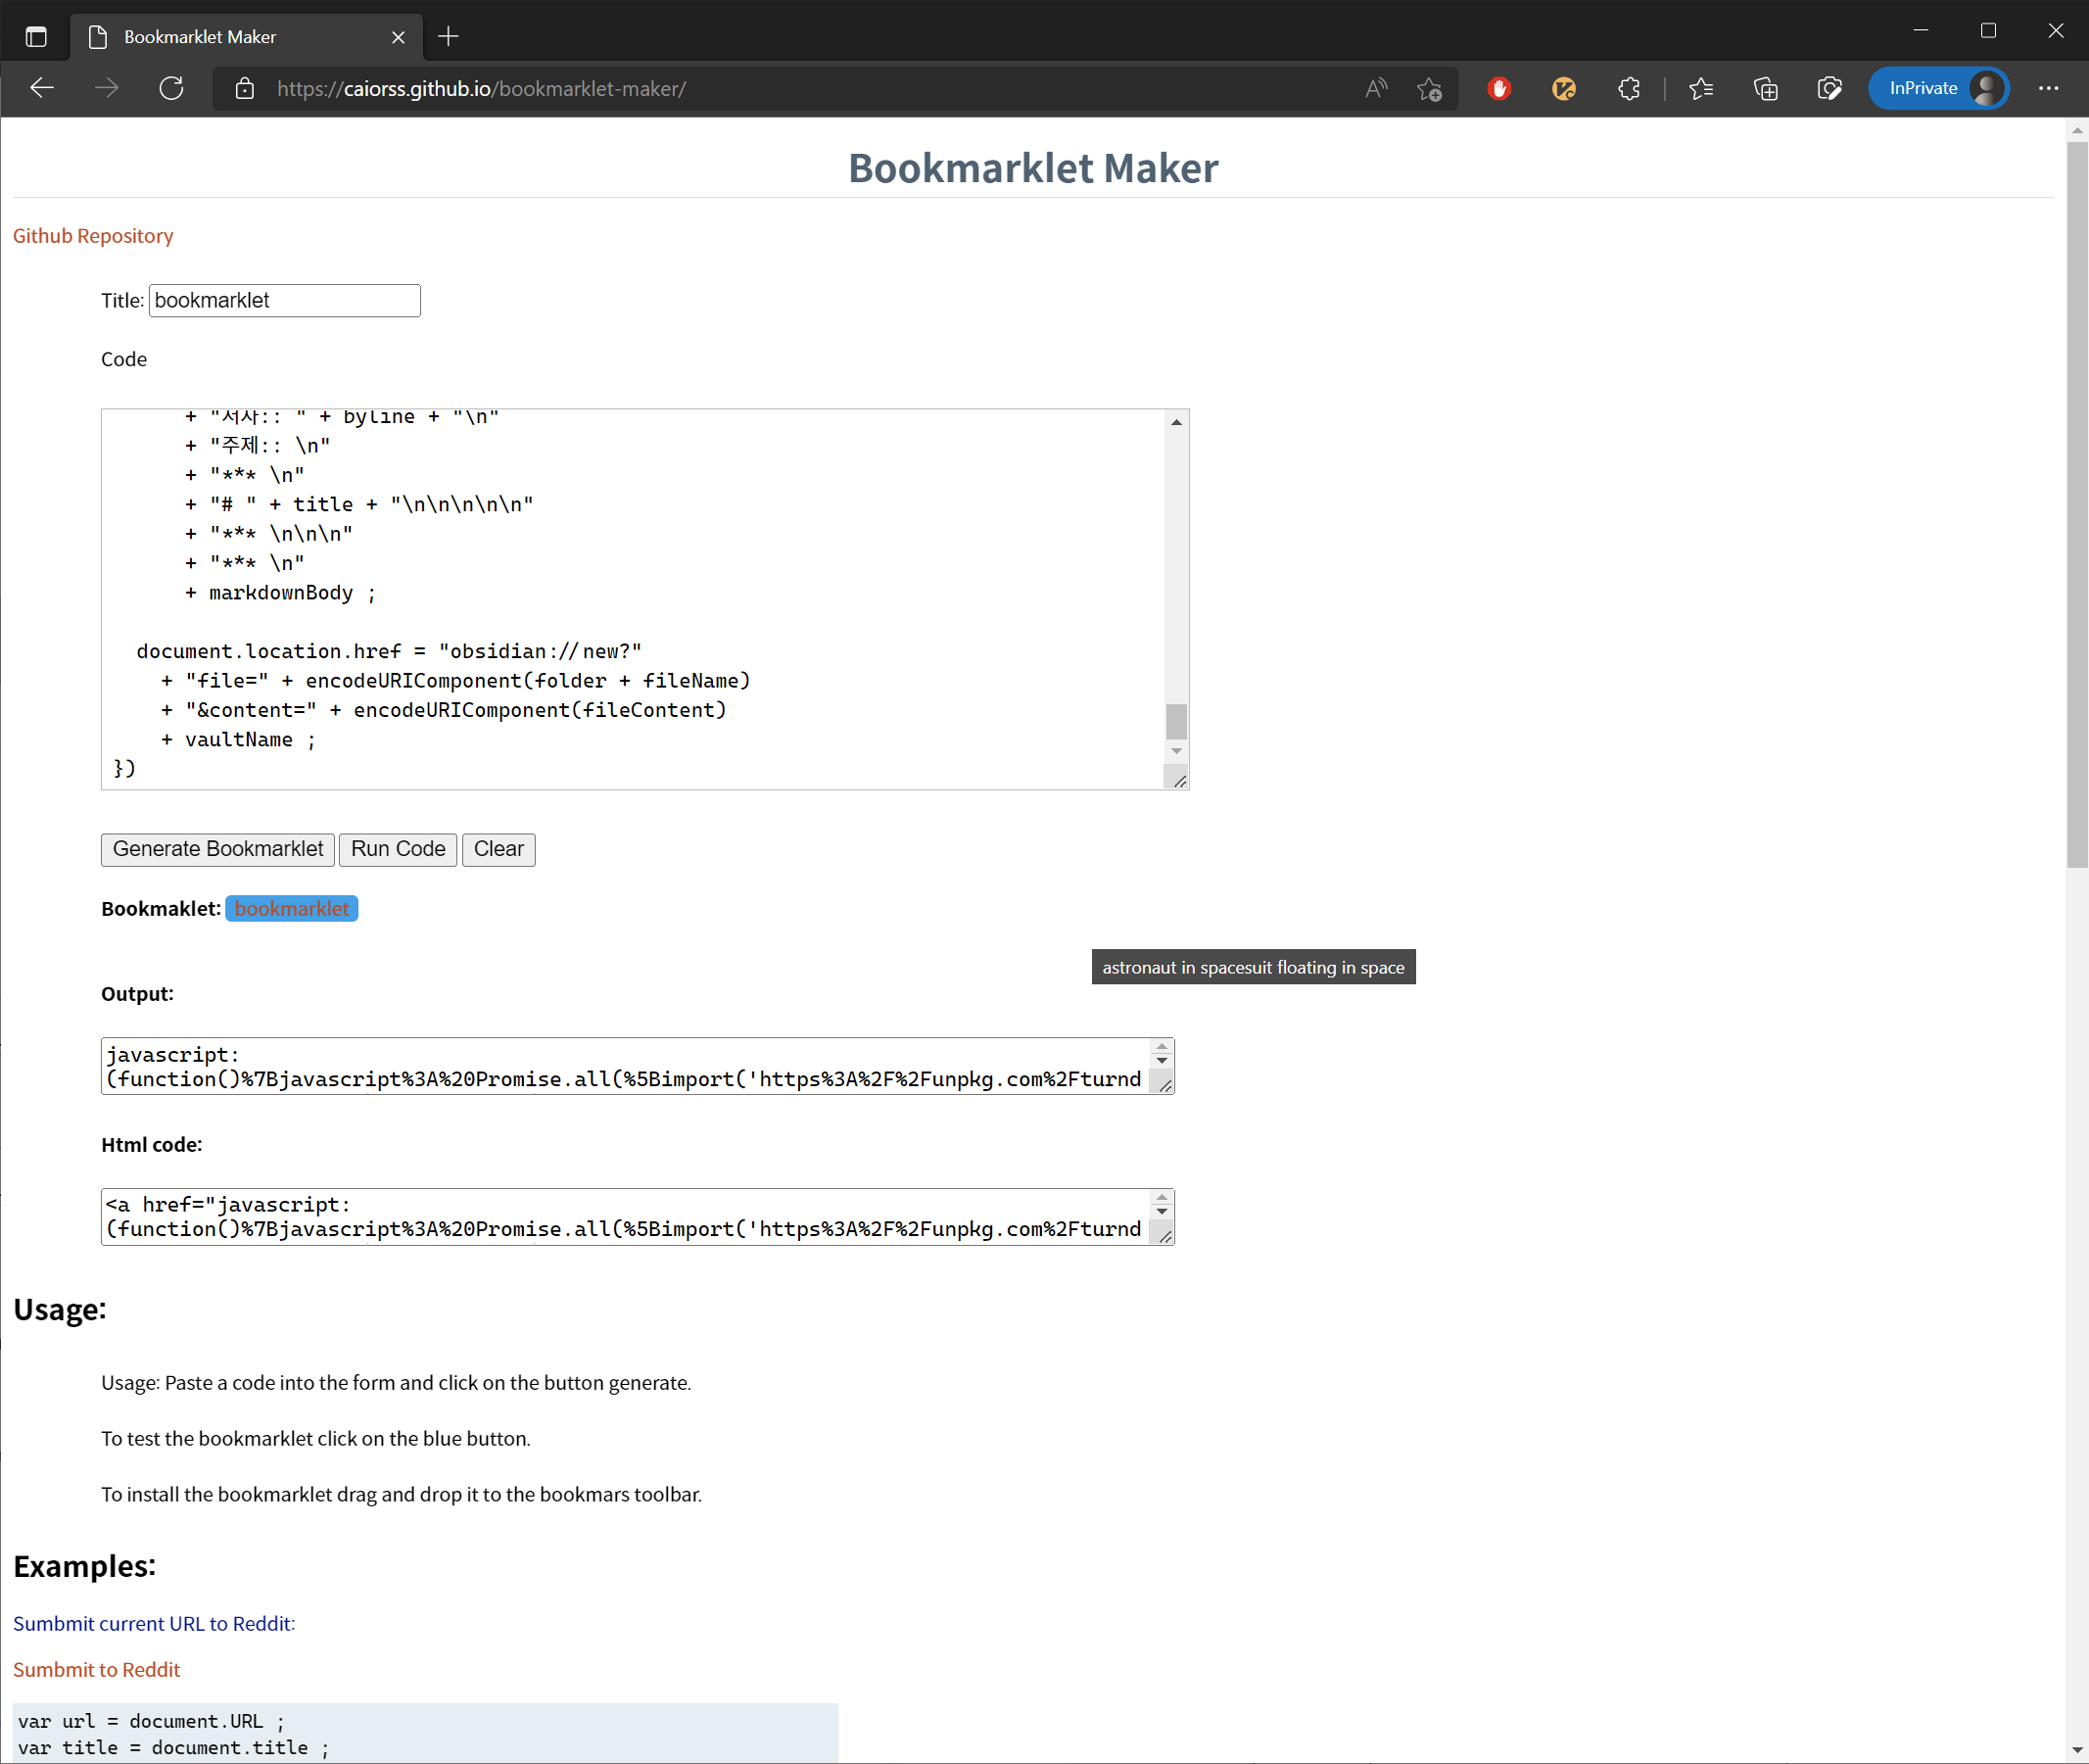Add page to favorites star icon
Viewport: 2089px width, 1764px height.
[x=1429, y=89]
